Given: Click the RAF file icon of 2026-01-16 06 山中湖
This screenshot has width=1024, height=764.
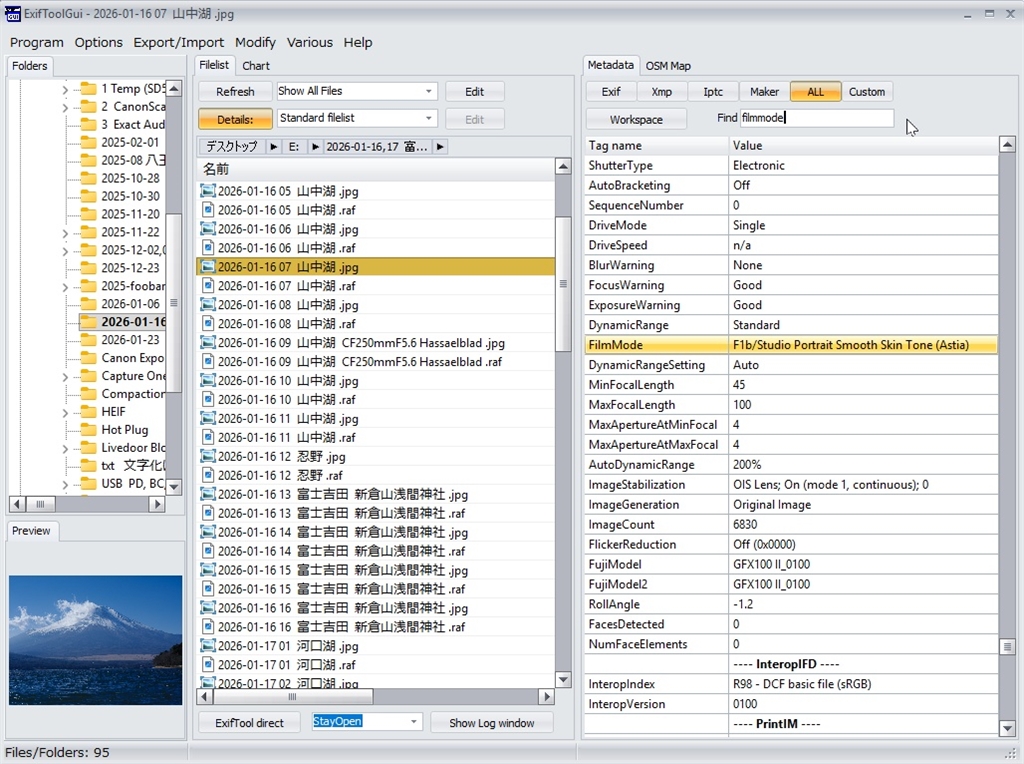Looking at the screenshot, I should click(208, 248).
